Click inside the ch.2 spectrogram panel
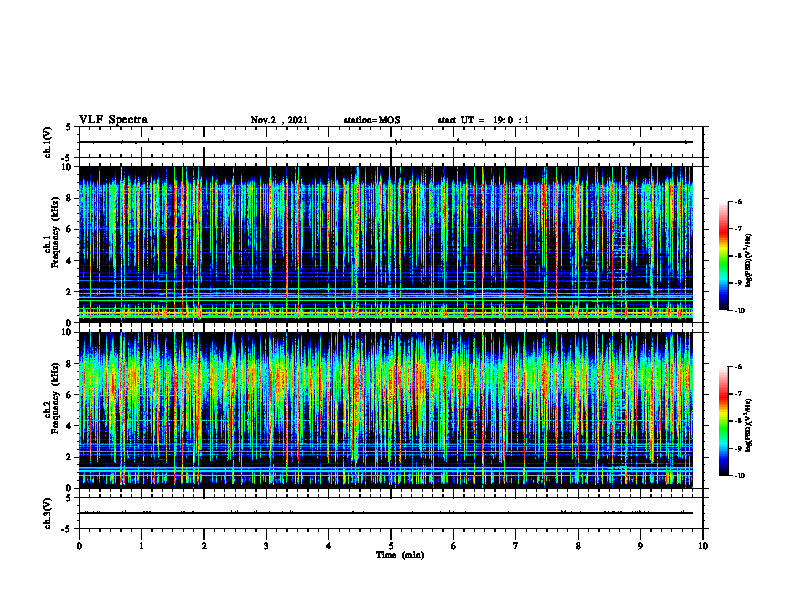The image size is (792, 612). tap(385, 410)
